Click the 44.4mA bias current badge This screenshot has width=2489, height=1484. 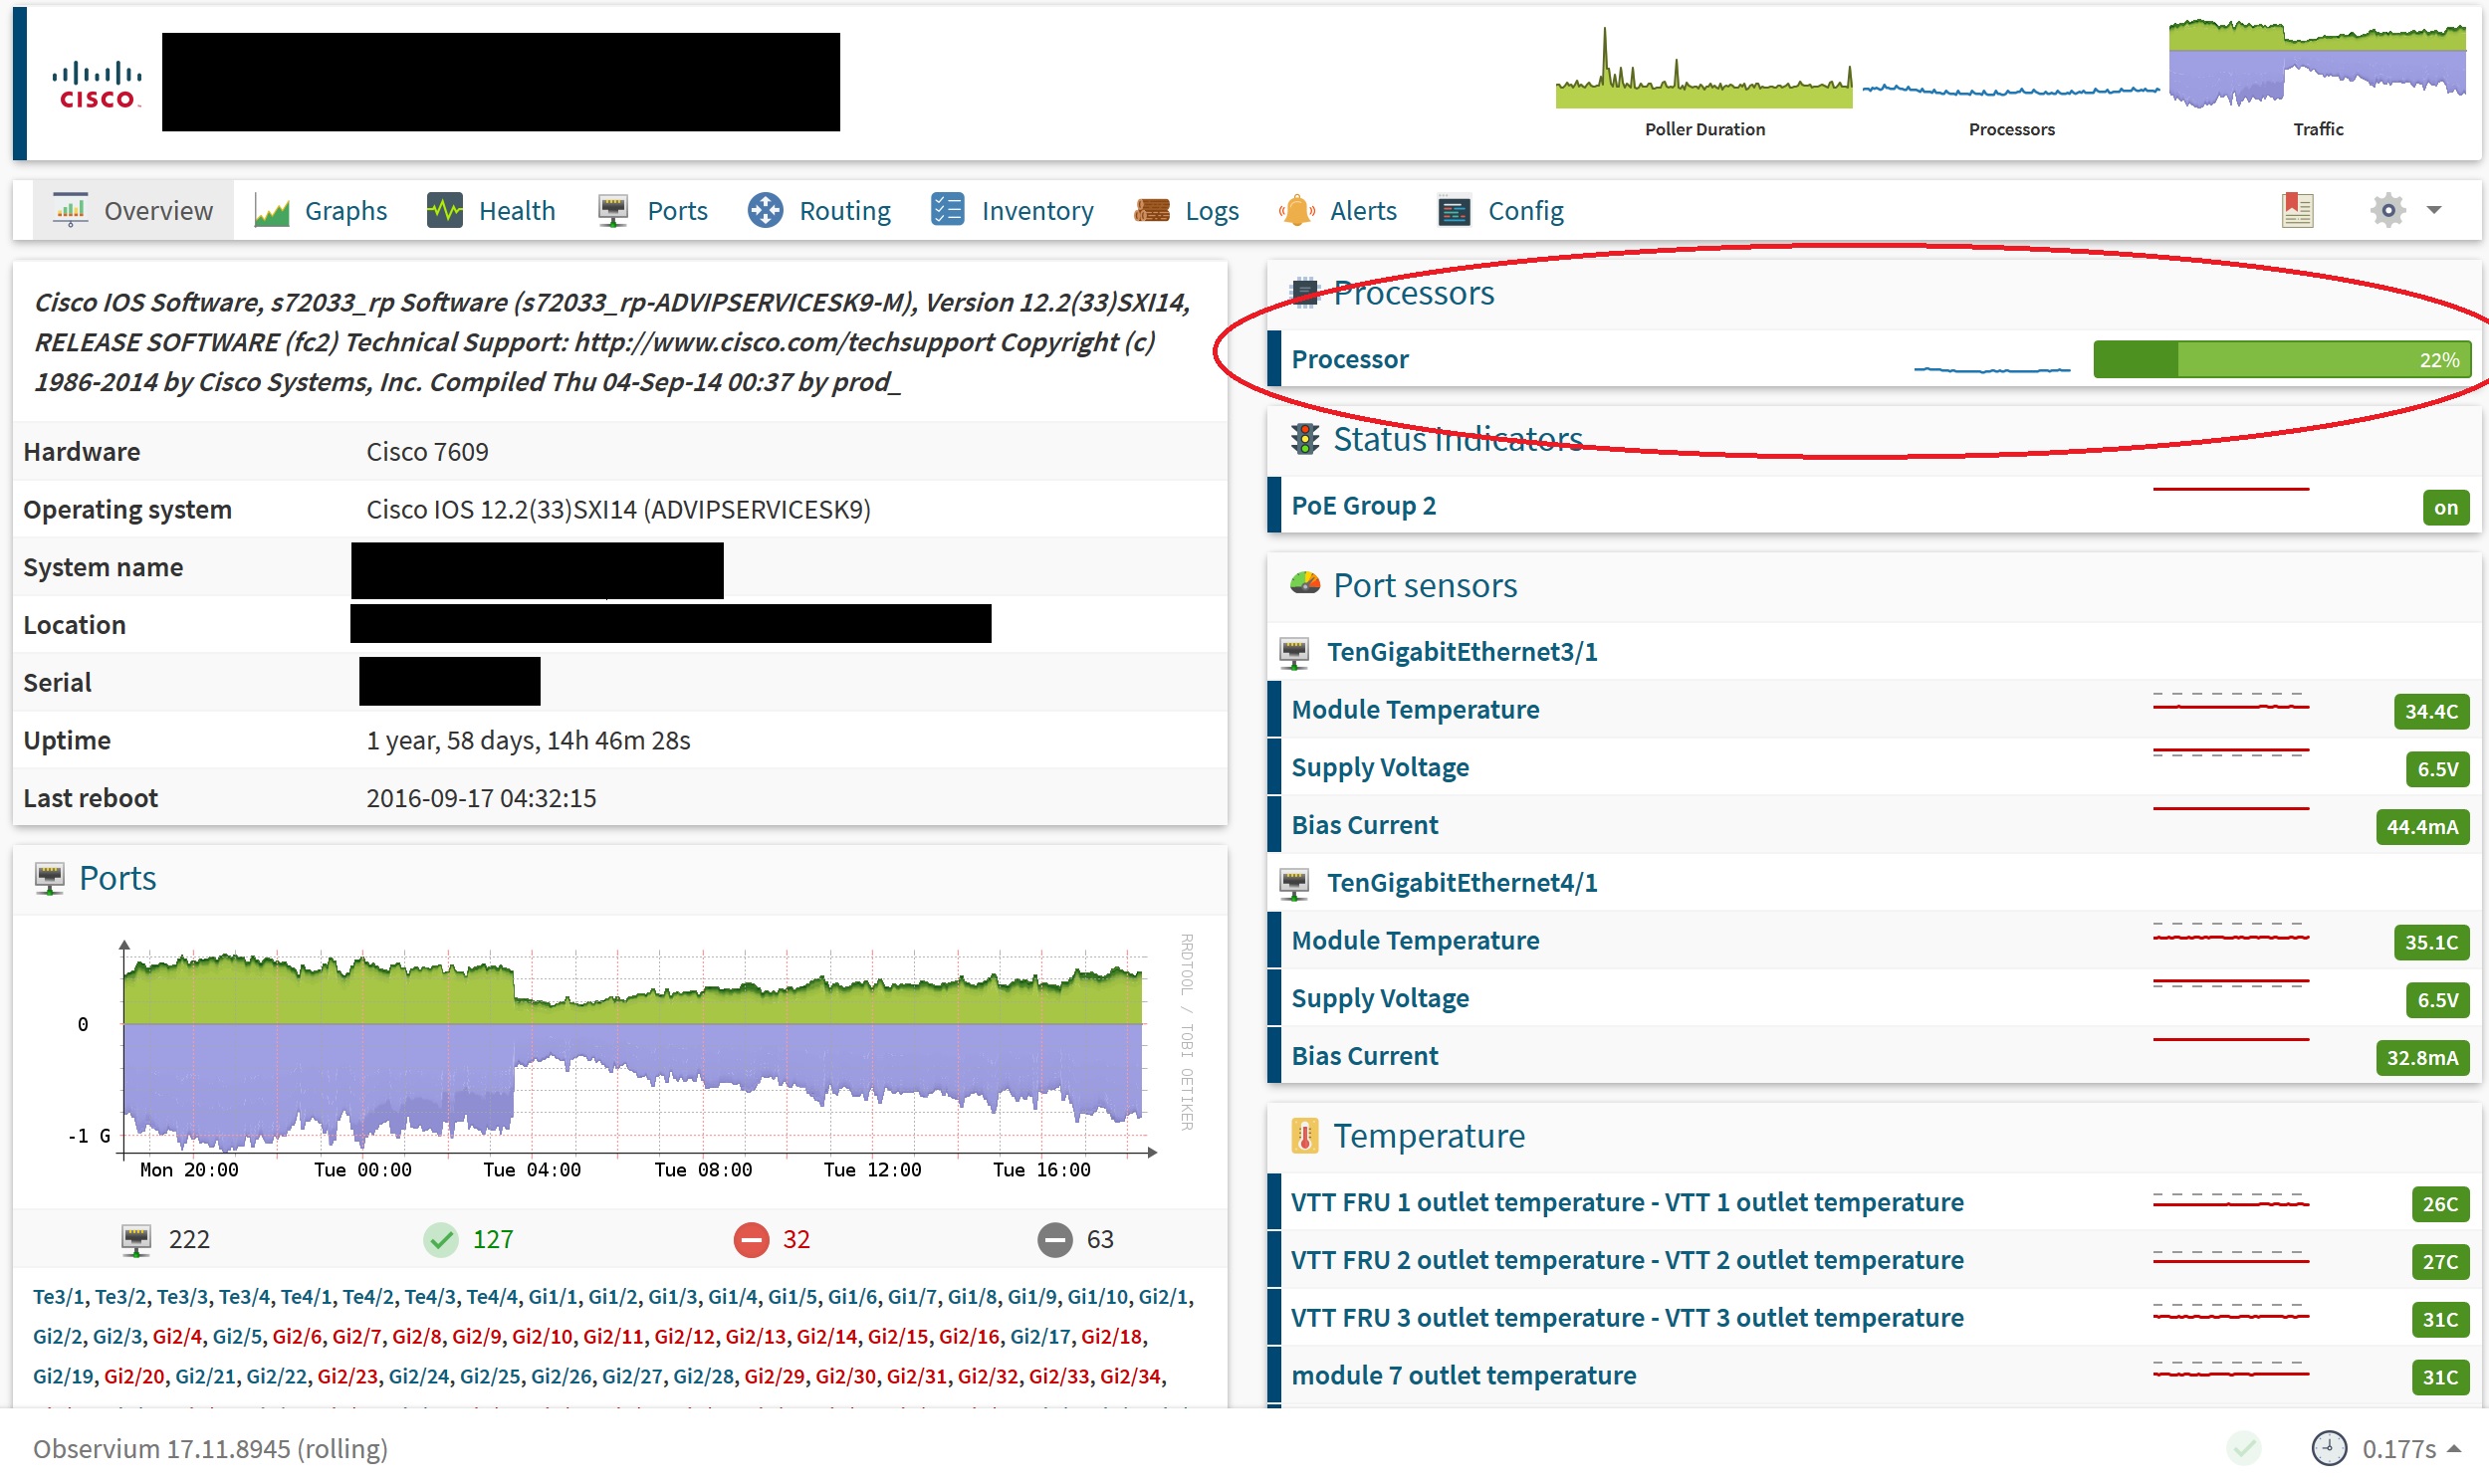pyautogui.click(x=2421, y=827)
